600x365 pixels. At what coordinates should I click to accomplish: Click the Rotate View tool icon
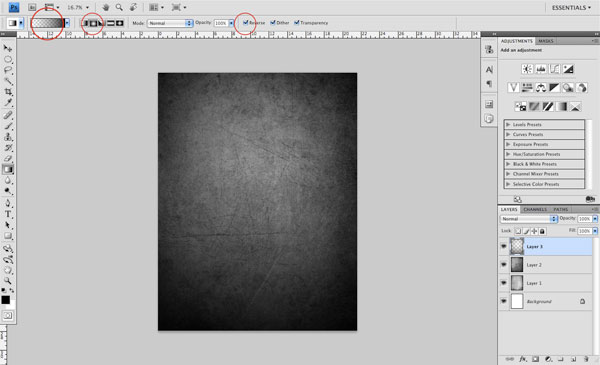pyautogui.click(x=133, y=7)
